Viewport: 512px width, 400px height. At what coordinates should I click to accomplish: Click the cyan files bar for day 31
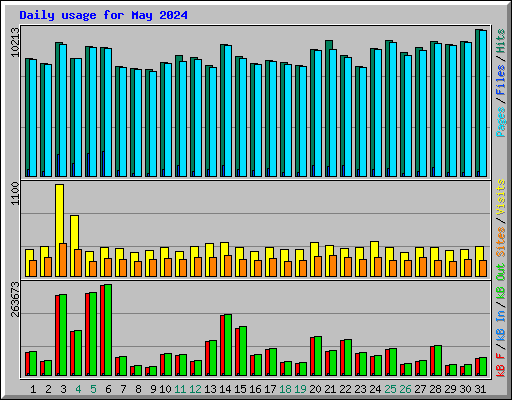(x=483, y=103)
